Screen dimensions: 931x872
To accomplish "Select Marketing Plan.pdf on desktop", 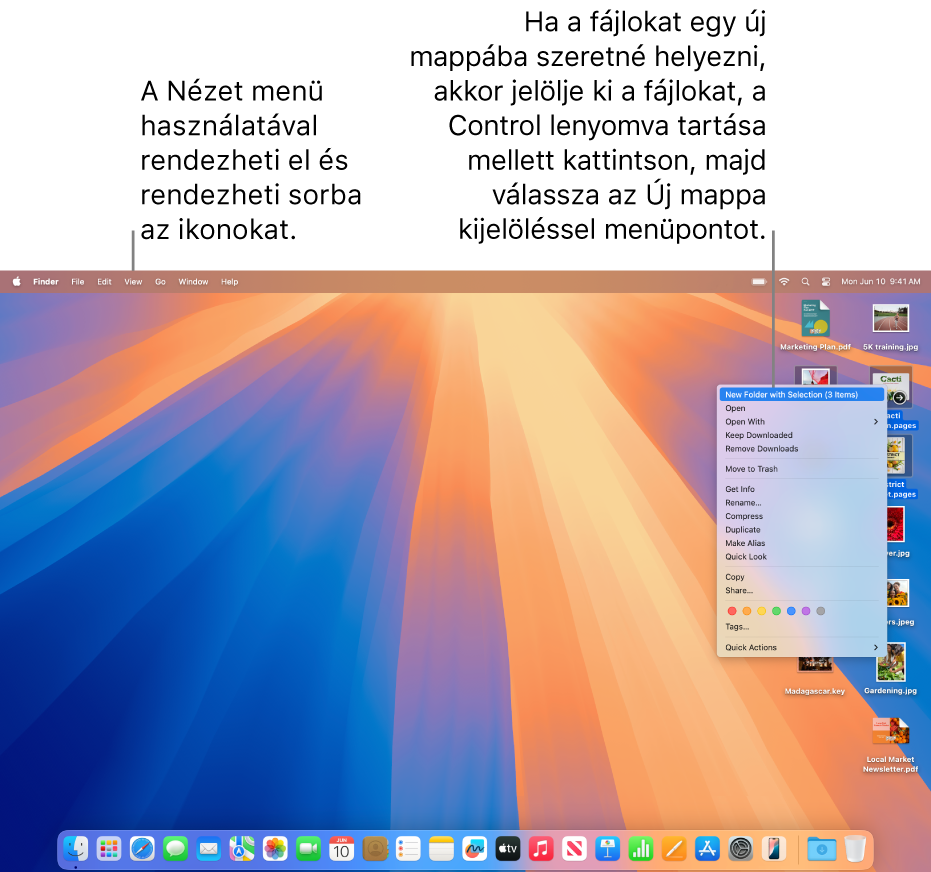I will pos(815,326).
